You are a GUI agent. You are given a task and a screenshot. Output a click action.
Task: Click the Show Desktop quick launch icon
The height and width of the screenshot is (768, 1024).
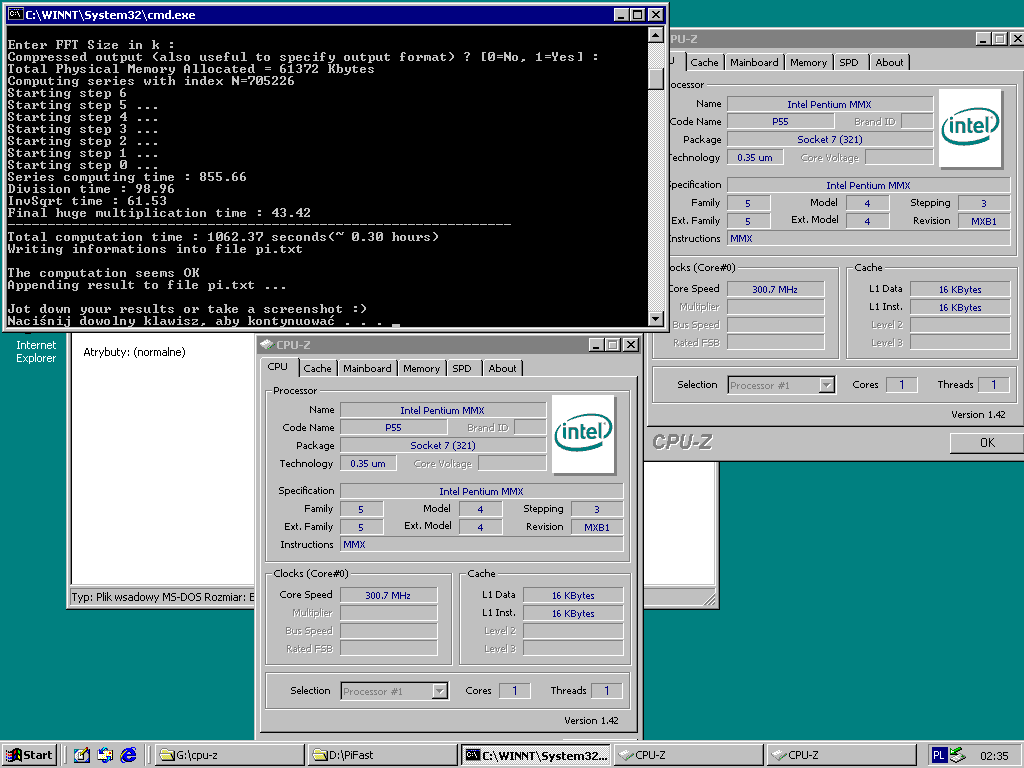[x=81, y=755]
